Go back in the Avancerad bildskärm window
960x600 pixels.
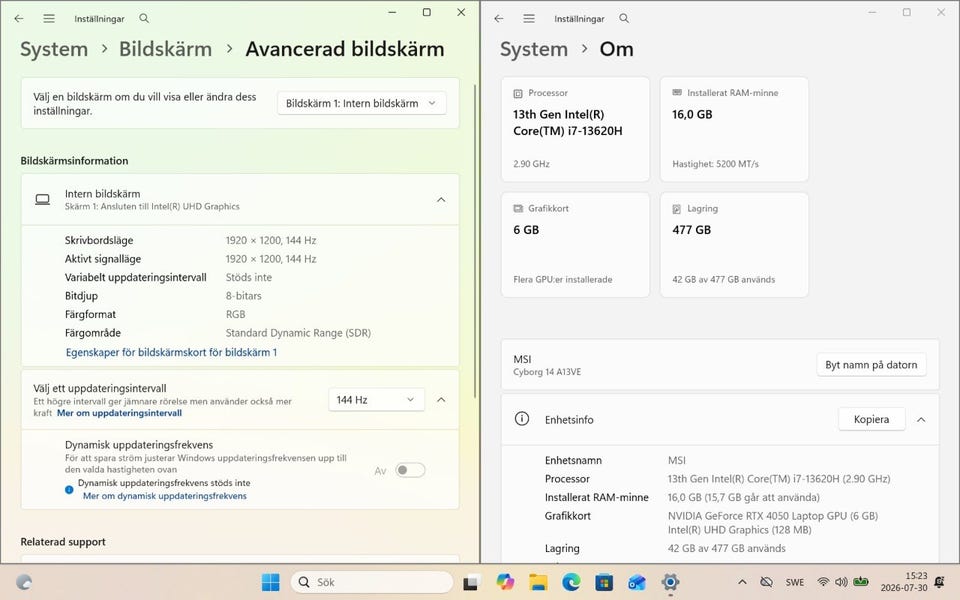(19, 18)
